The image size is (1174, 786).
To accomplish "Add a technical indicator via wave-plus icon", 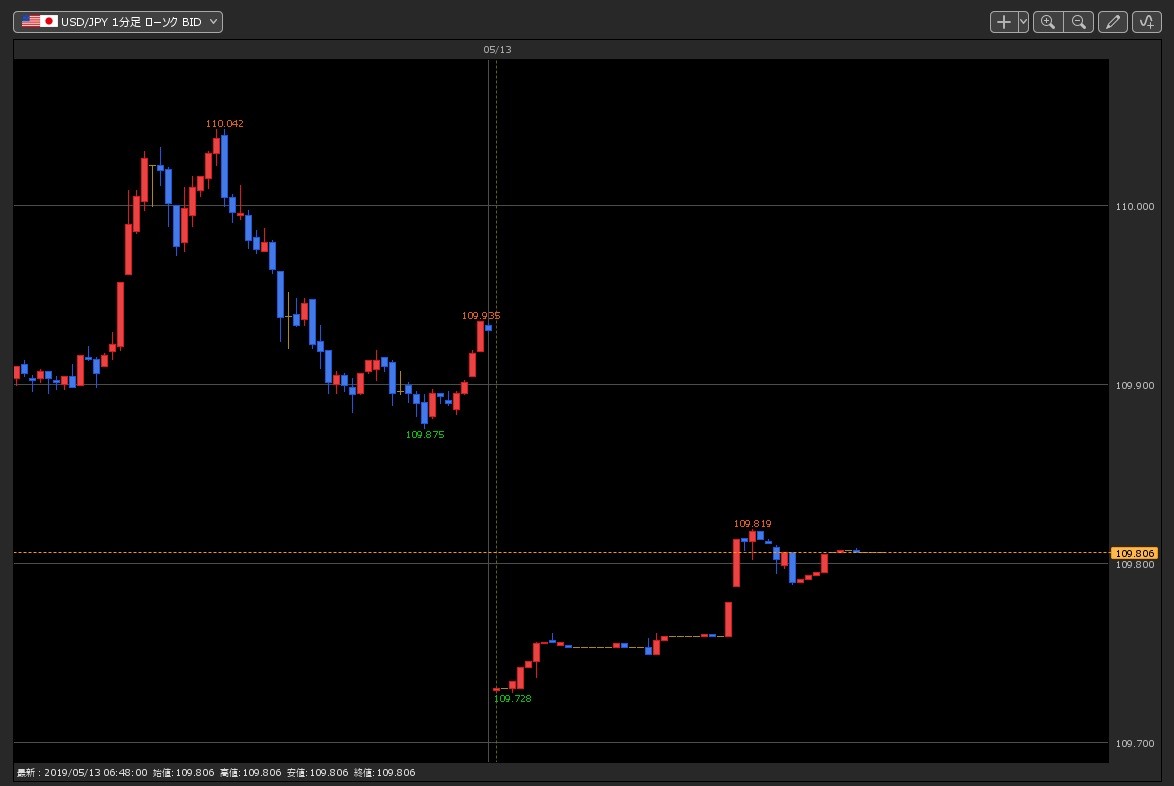I will pyautogui.click(x=1146, y=22).
